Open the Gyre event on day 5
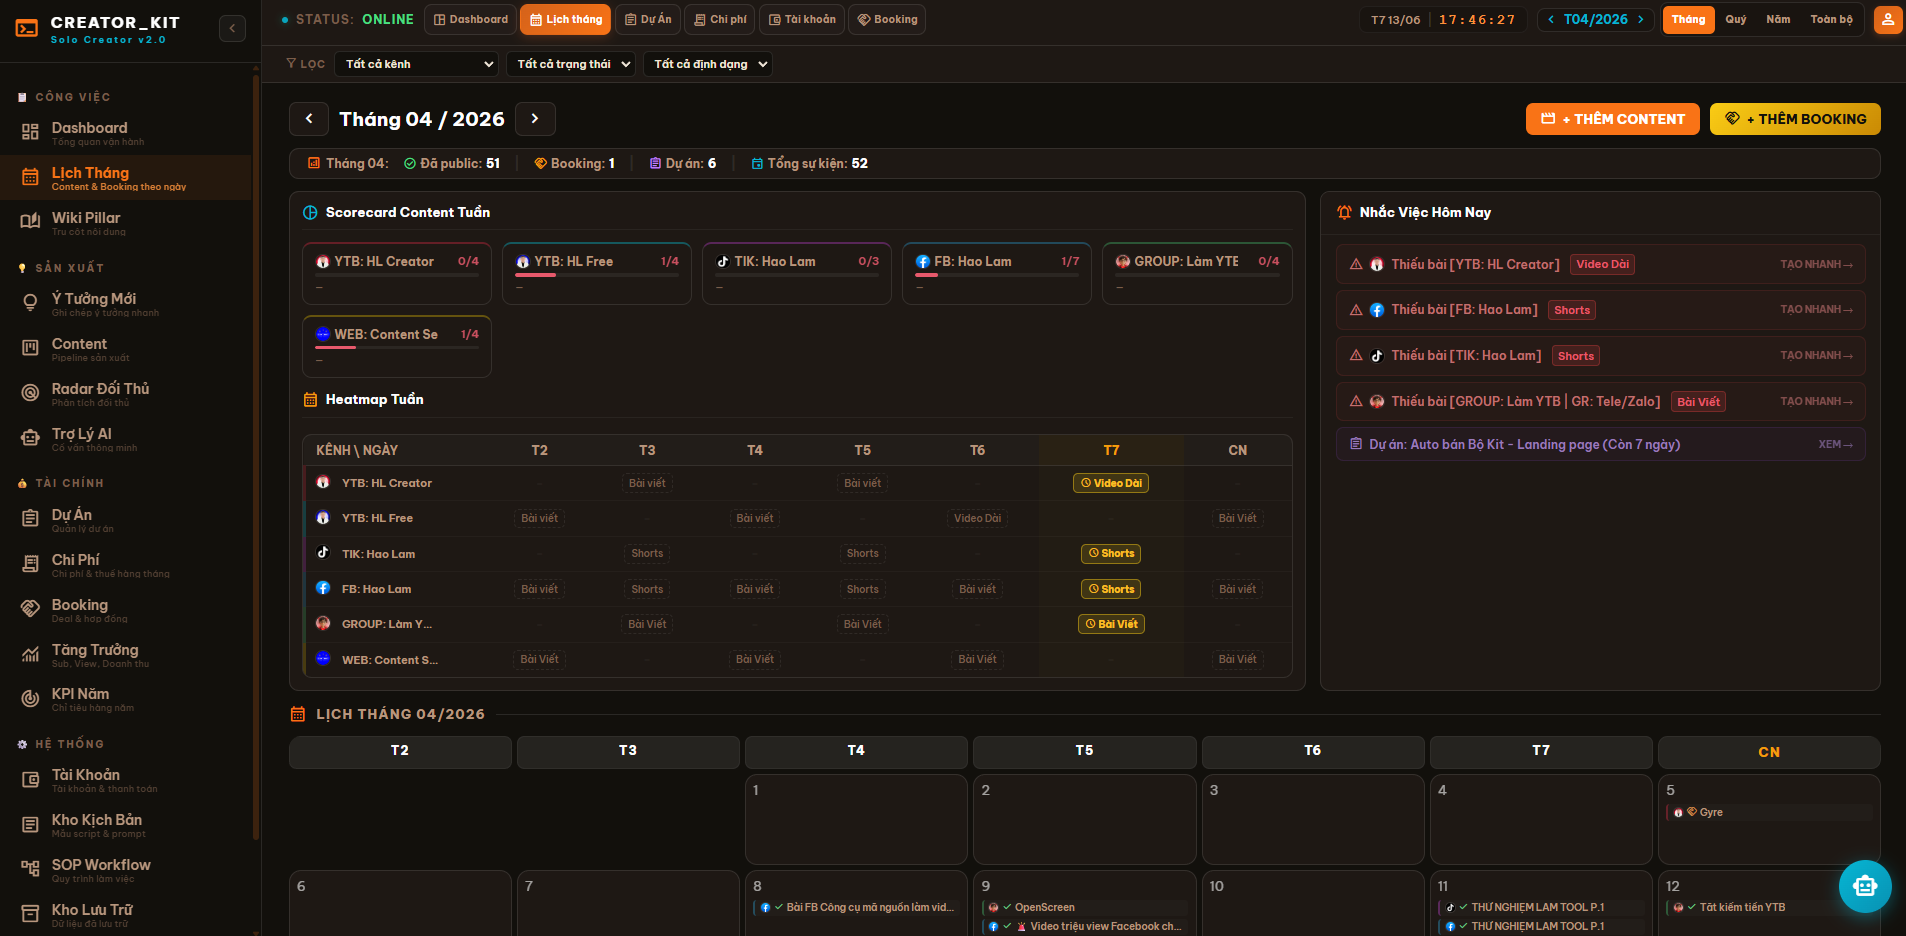This screenshot has height=936, width=1906. [1768, 812]
